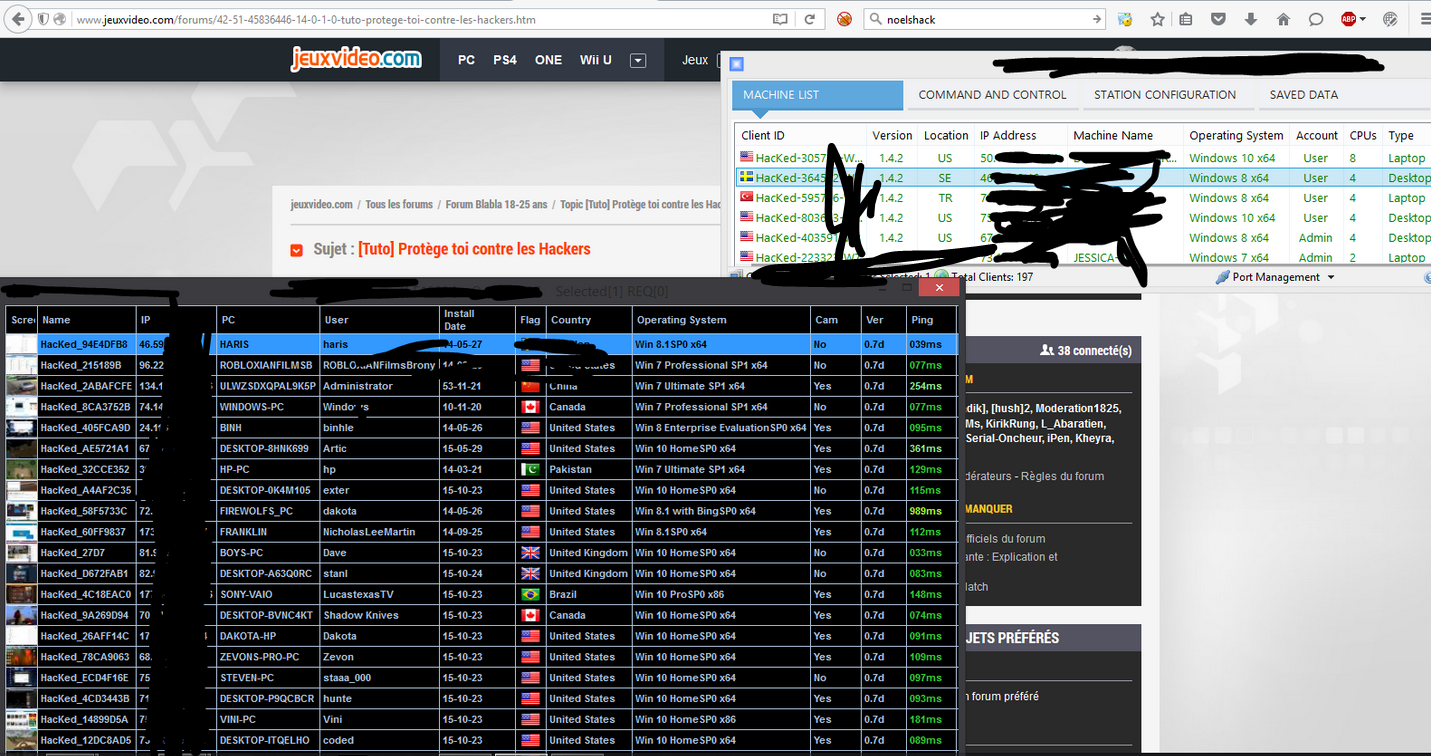Sort by the CPUs column header
This screenshot has width=1431, height=756.
tap(1363, 136)
